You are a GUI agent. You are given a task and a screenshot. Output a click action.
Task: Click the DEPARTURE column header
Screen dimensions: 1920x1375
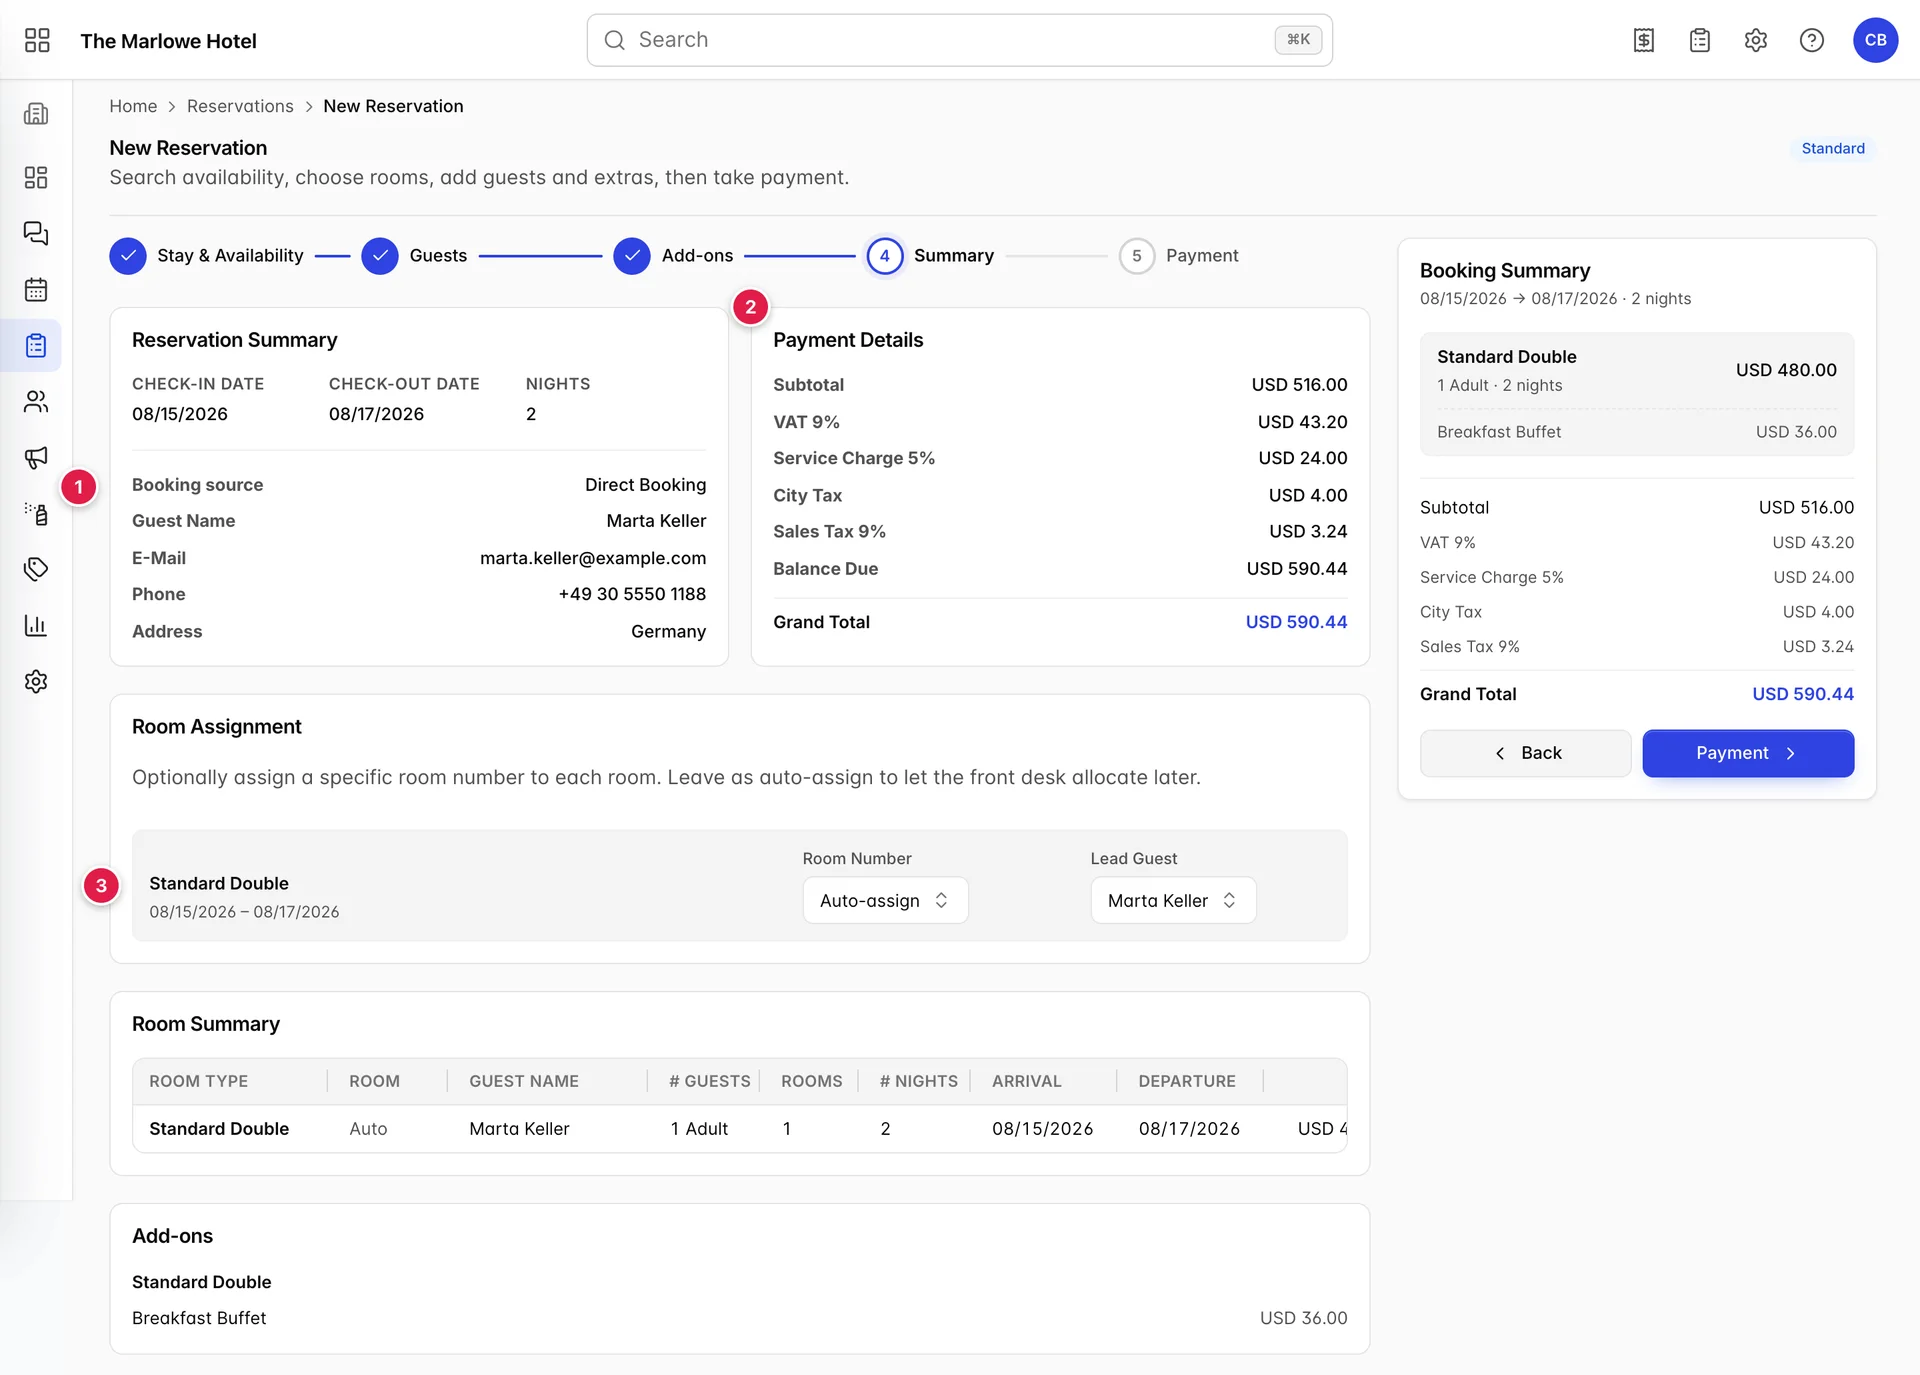coord(1187,1081)
